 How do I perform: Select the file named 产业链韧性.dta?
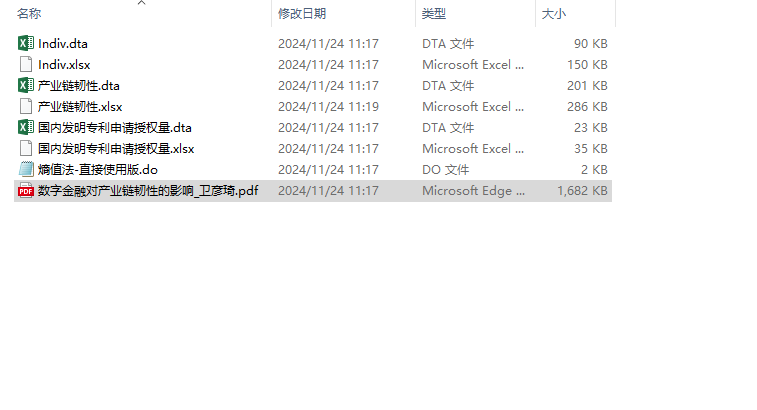(79, 85)
